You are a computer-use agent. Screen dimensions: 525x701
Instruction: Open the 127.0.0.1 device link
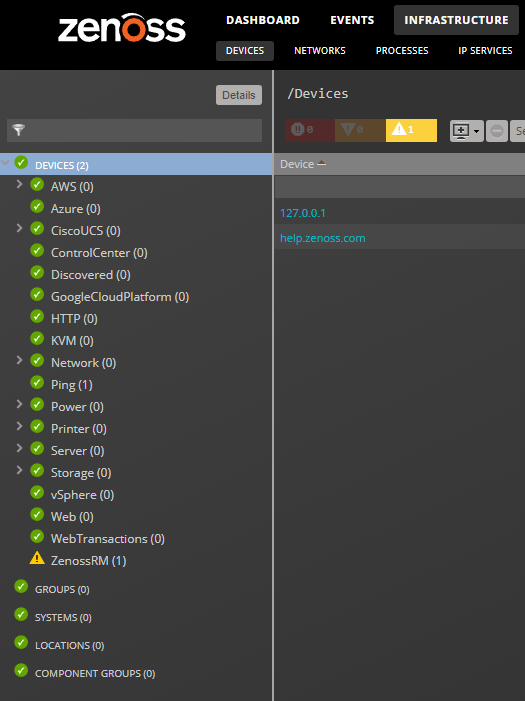click(x=303, y=213)
